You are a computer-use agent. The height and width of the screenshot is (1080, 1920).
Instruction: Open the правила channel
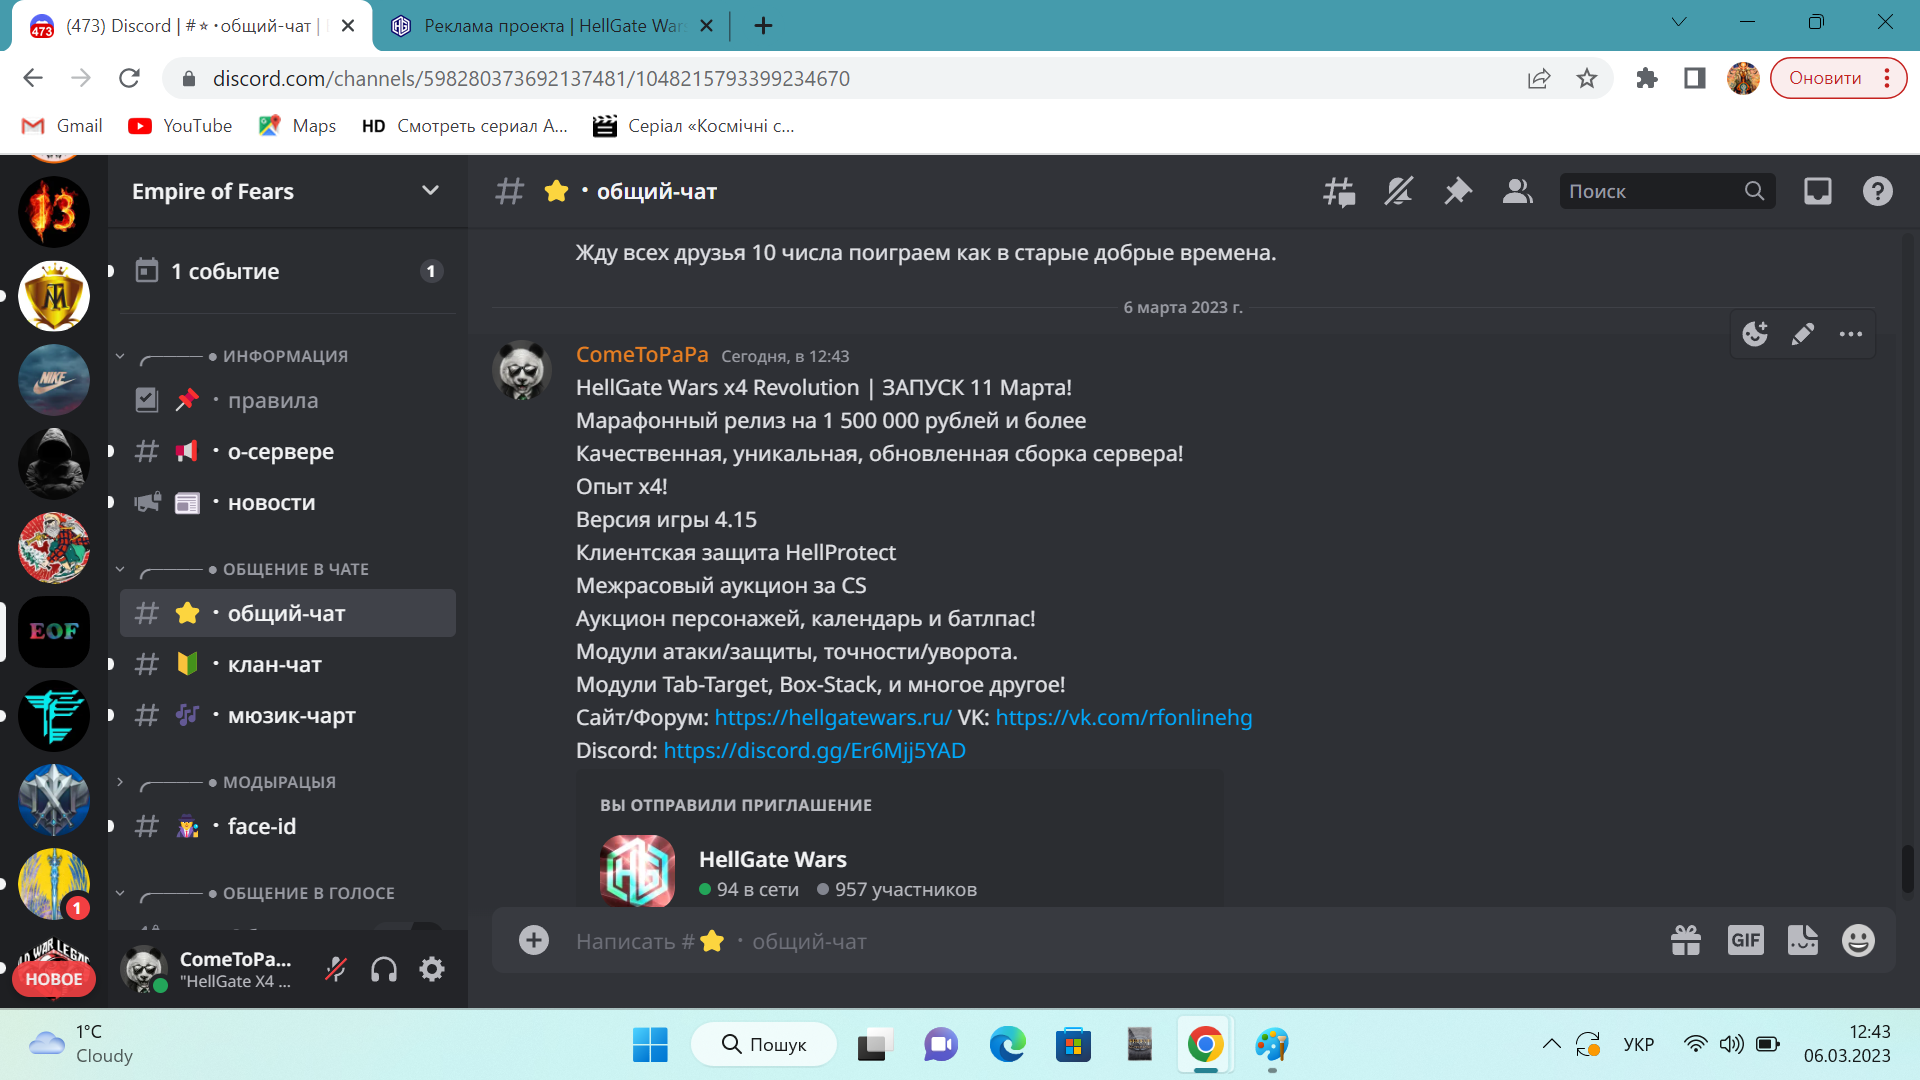coord(288,400)
